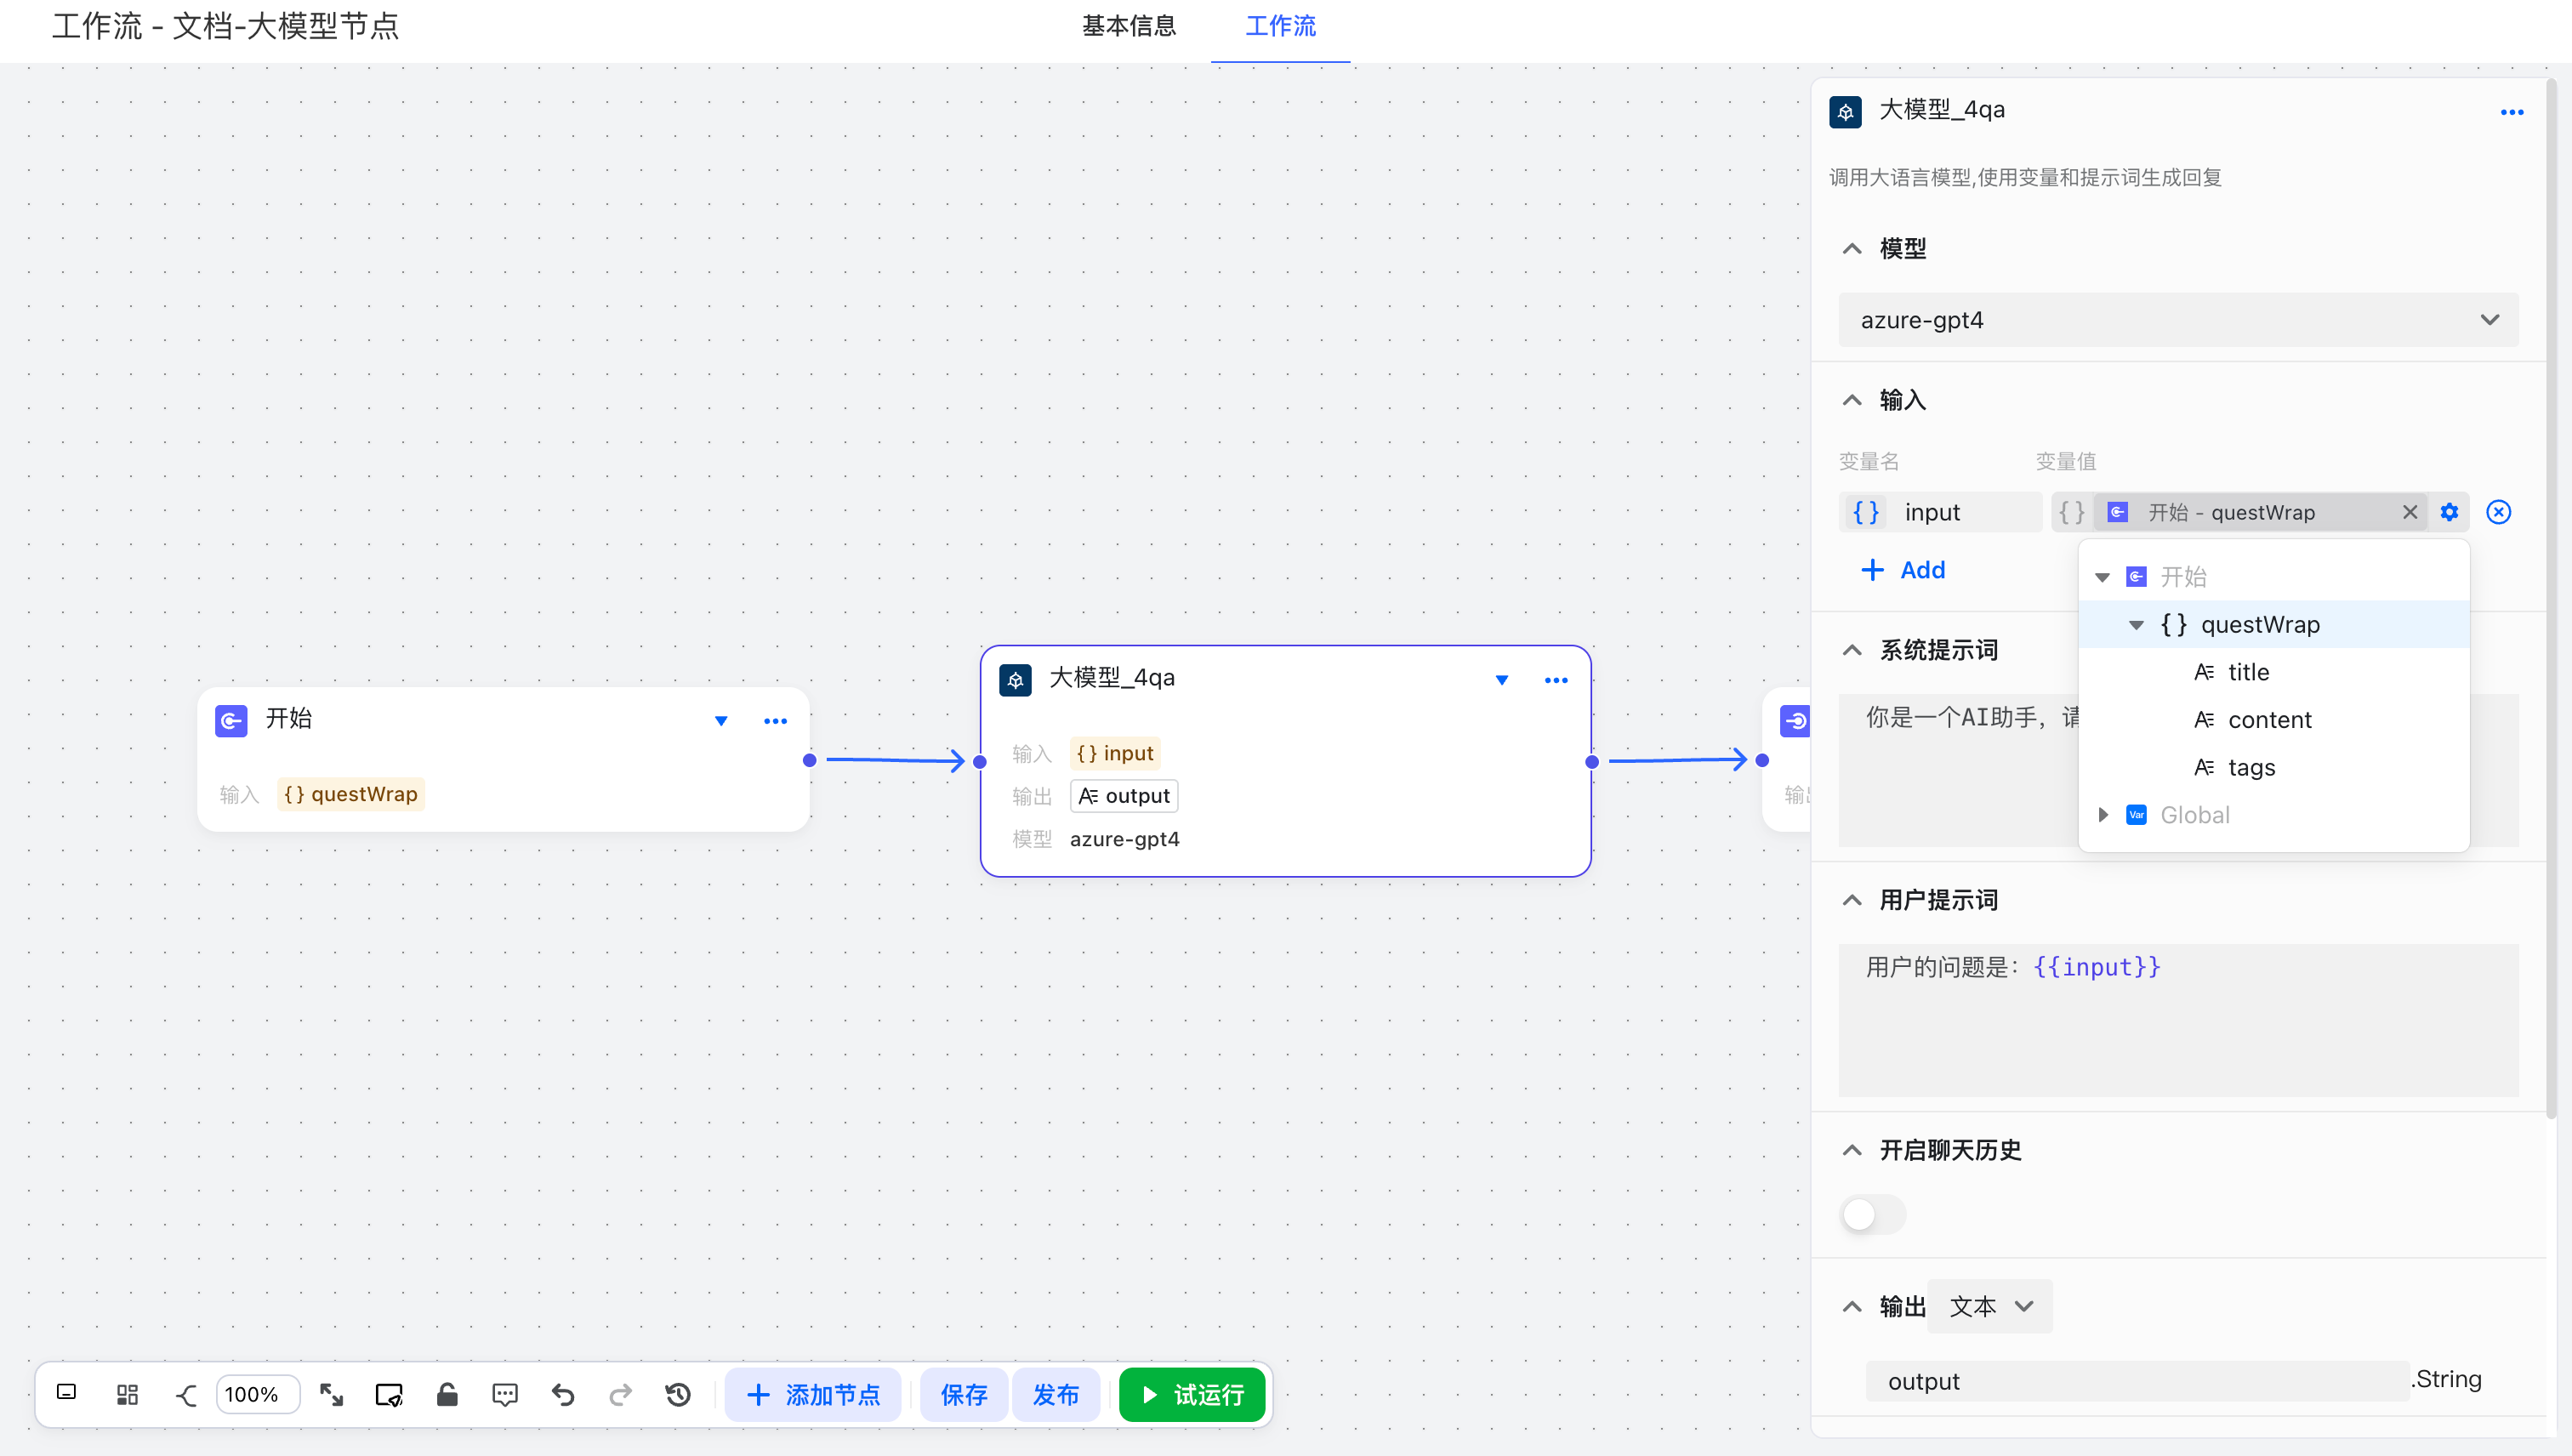Click the auto-layout grid icon
This screenshot has height=1456, width=2572.
(x=127, y=1394)
